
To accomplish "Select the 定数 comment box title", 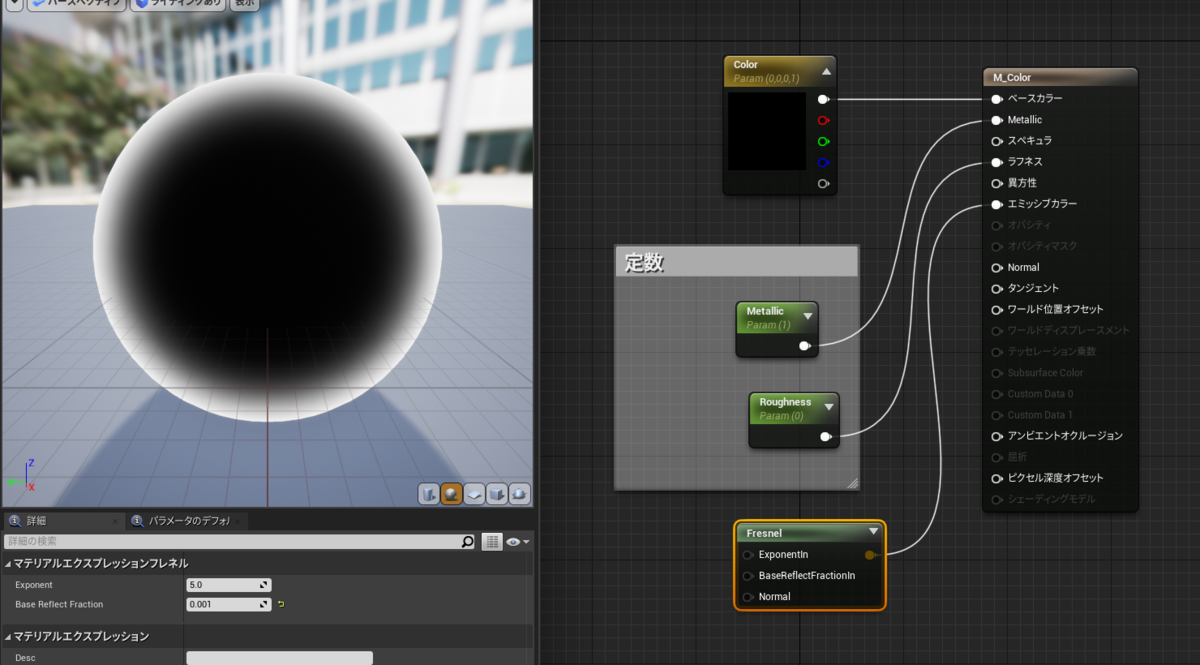I will tap(645, 263).
